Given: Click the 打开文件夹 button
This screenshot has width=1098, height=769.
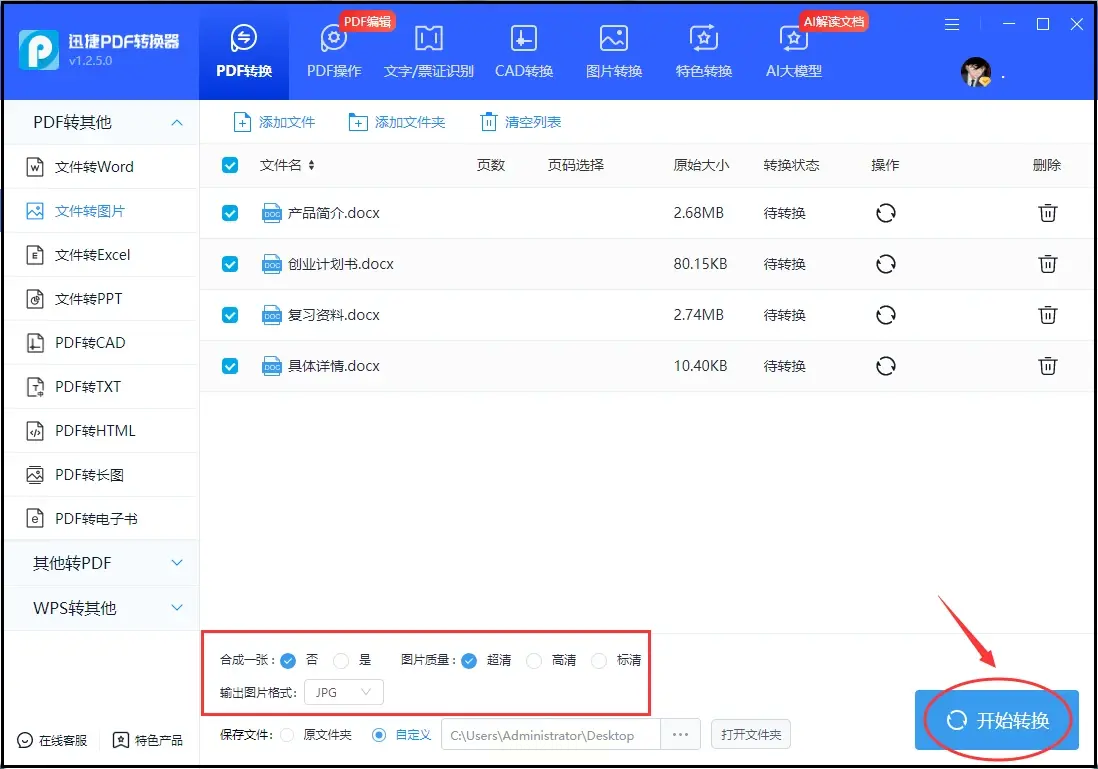Looking at the screenshot, I should point(751,735).
